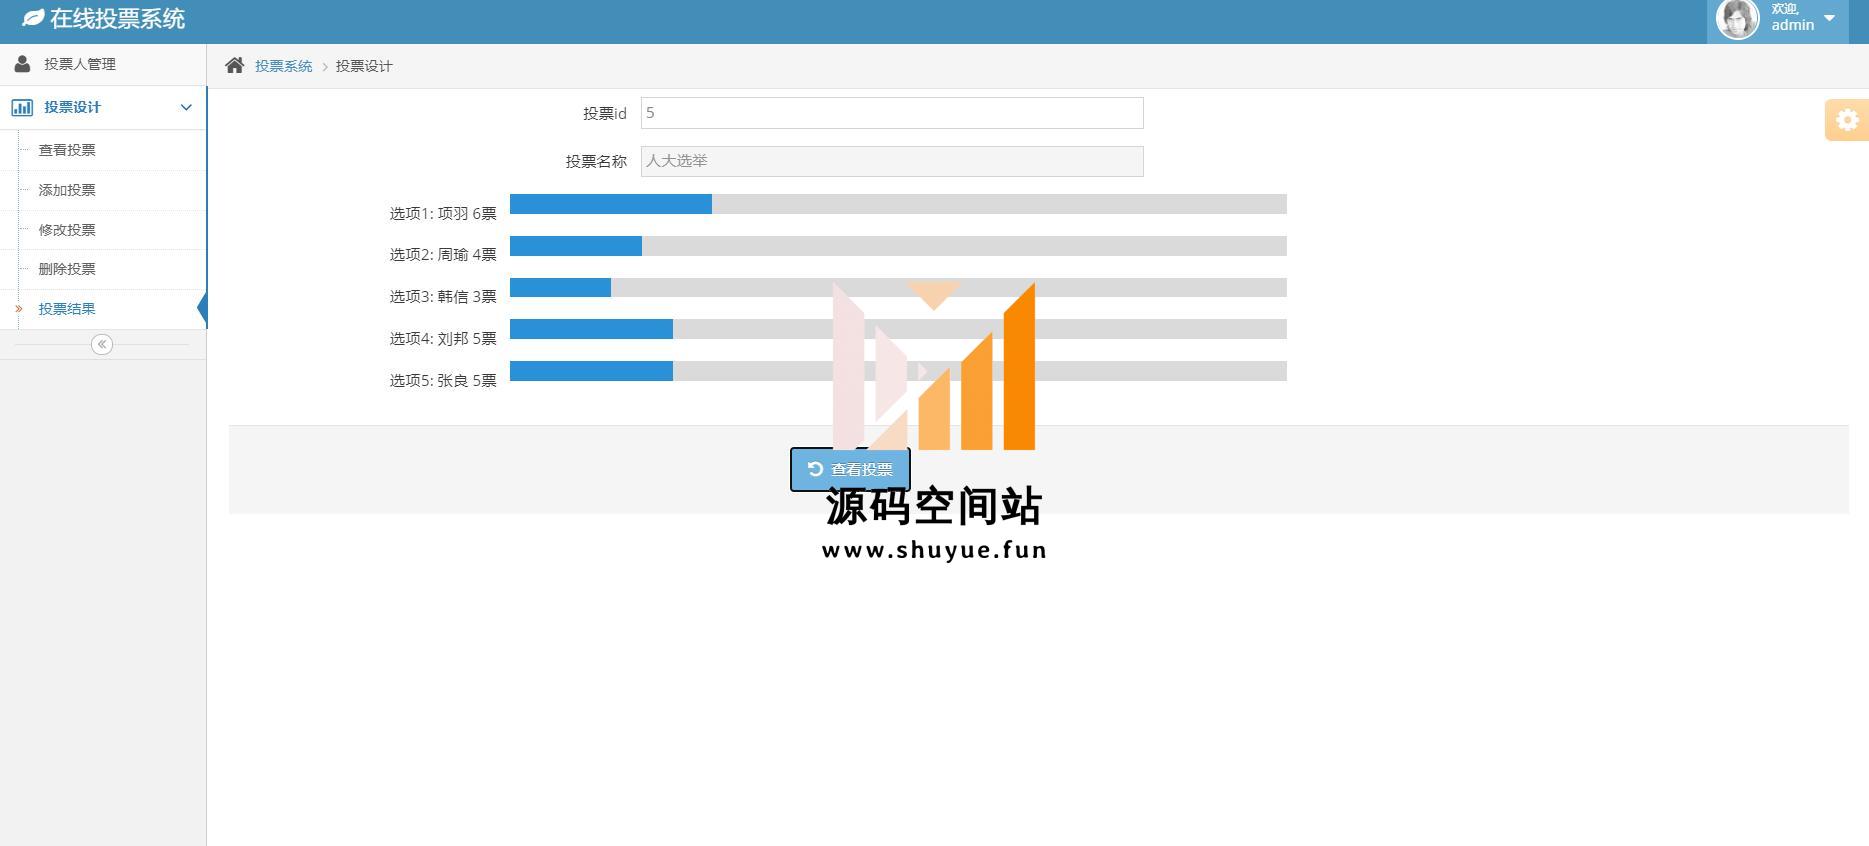
Task: Click the leaf logo icon
Action: [33, 19]
